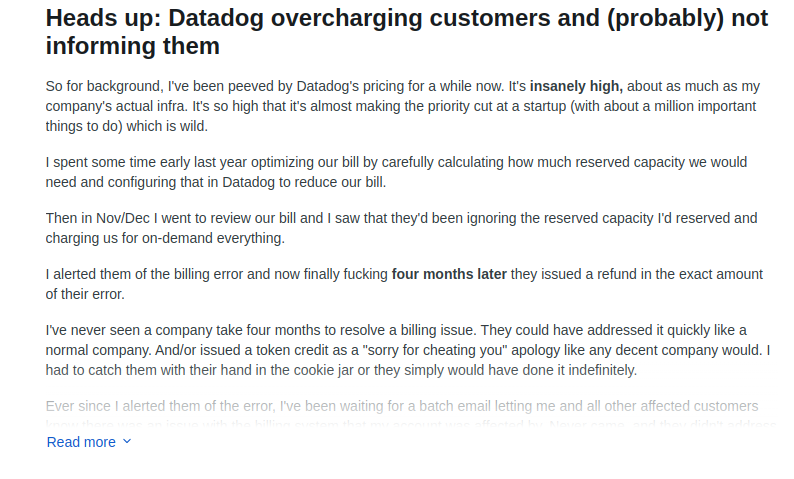Click the paragraph starting "I alerted them"
The width and height of the screenshot is (794, 479).
(x=400, y=284)
